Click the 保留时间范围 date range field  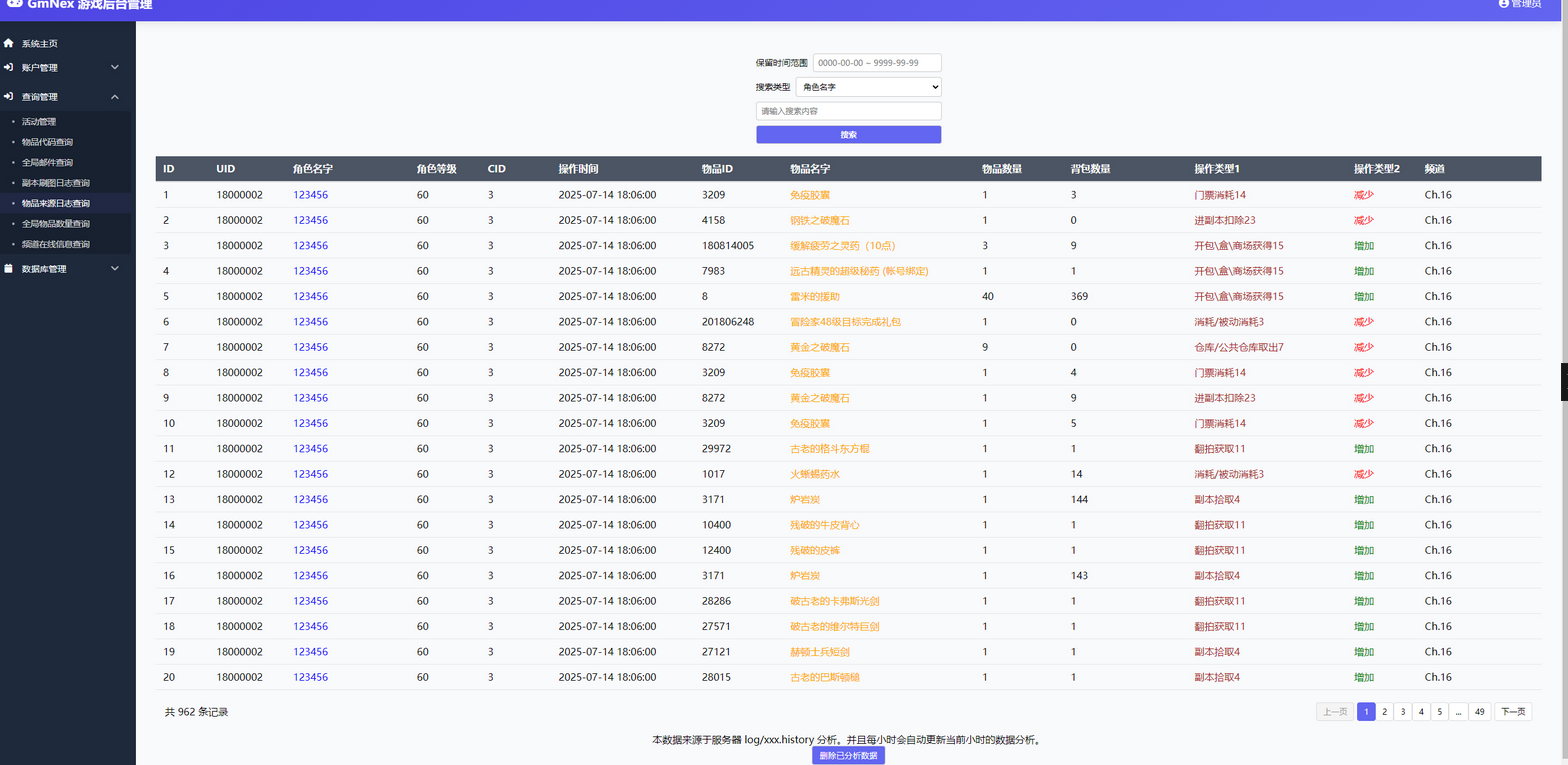[877, 63]
